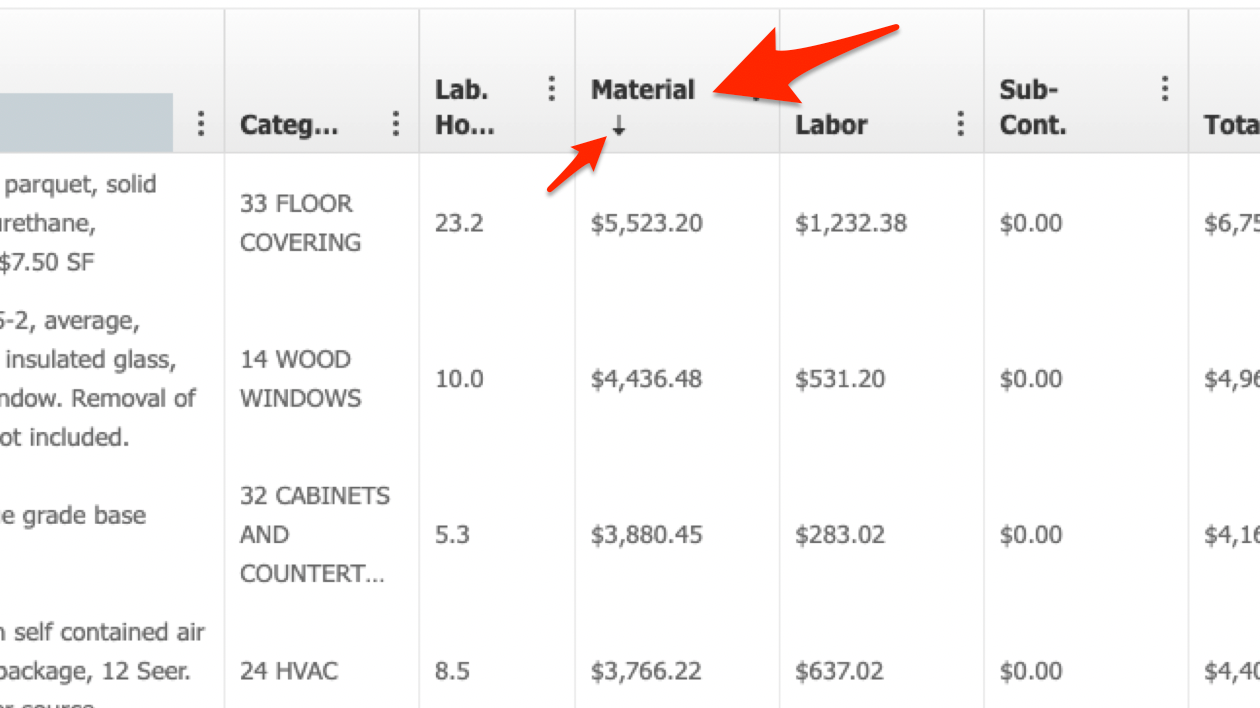The width and height of the screenshot is (1260, 708).
Task: Toggle sorting by clicking the Labor header
Action: [x=832, y=124]
